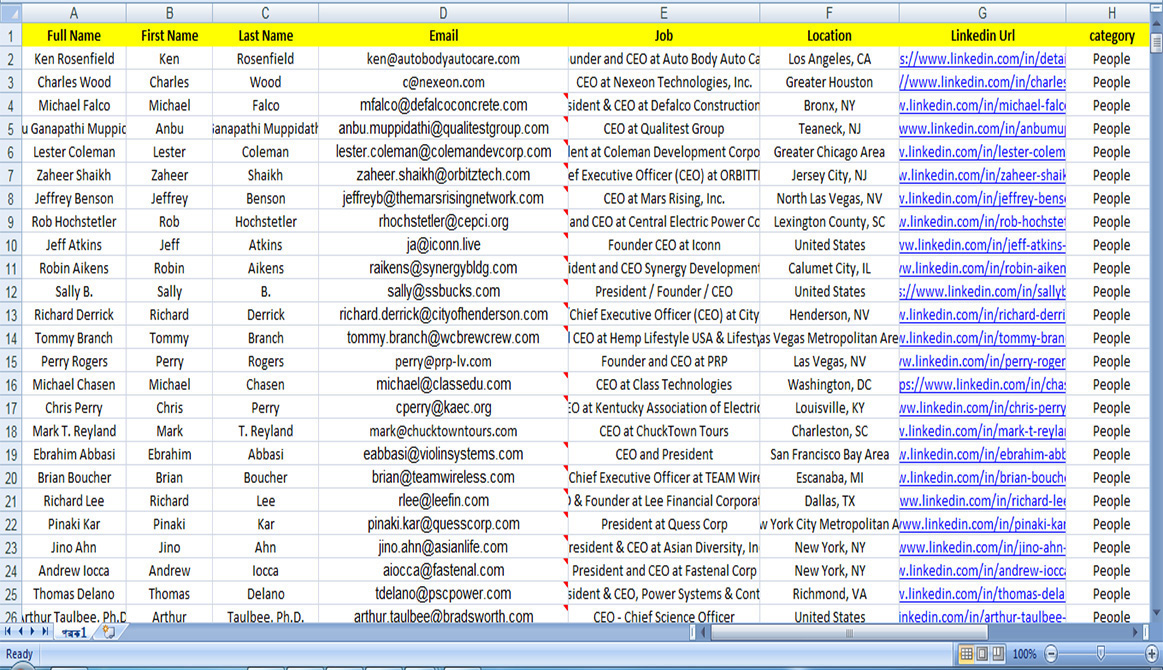Select cell 'CEO at Qualitest Group'
The width and height of the screenshot is (1163, 670).
point(663,128)
